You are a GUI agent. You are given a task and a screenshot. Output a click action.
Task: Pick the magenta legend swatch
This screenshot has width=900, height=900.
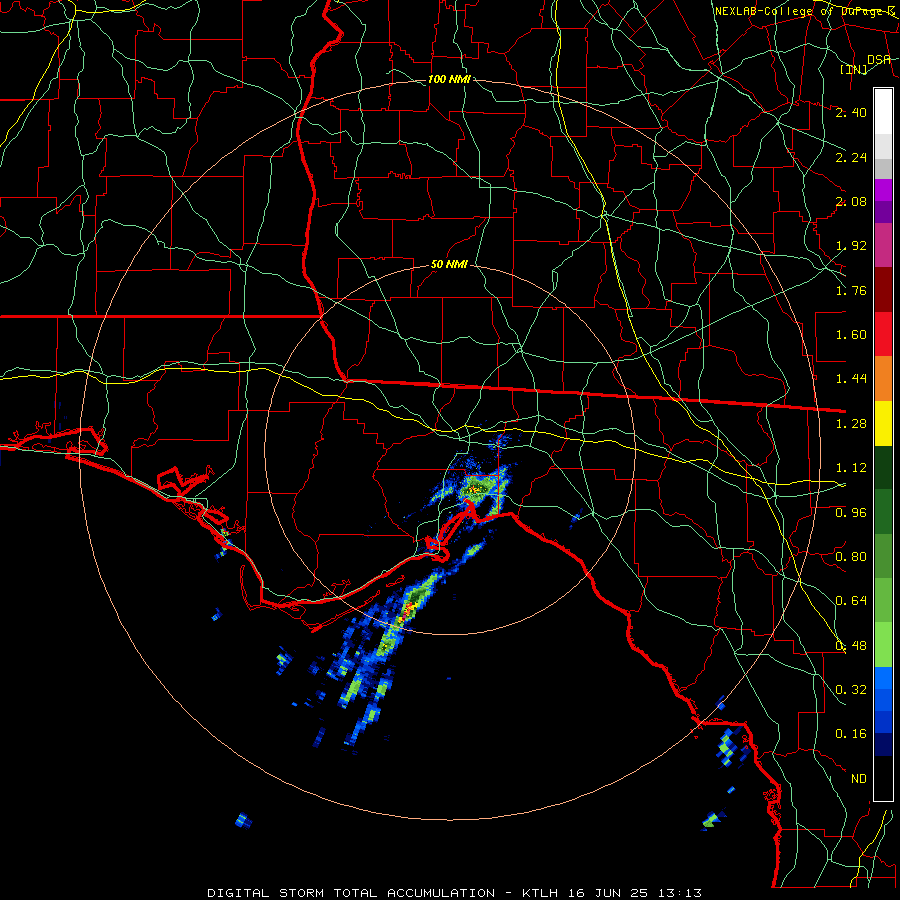[x=883, y=190]
